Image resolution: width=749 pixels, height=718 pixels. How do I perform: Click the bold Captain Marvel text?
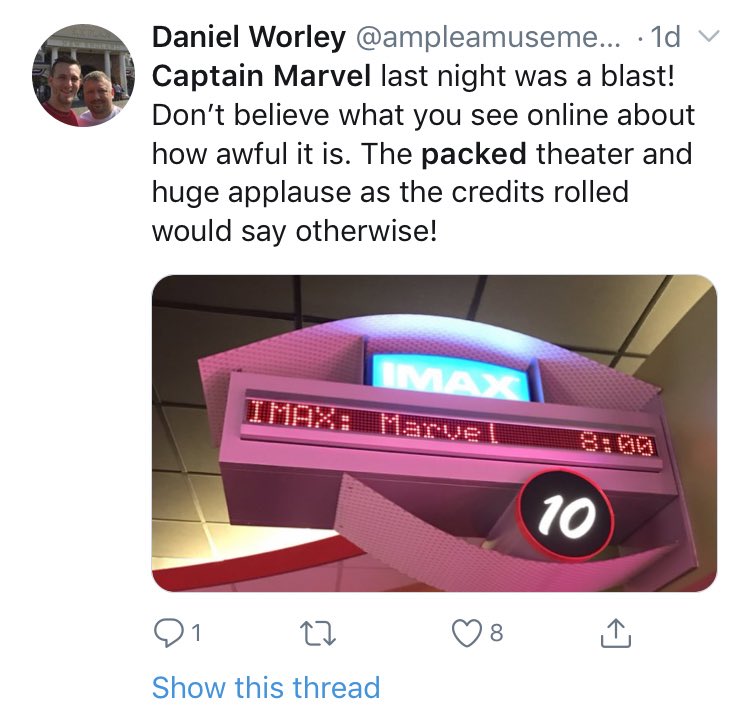pyautogui.click(x=261, y=76)
